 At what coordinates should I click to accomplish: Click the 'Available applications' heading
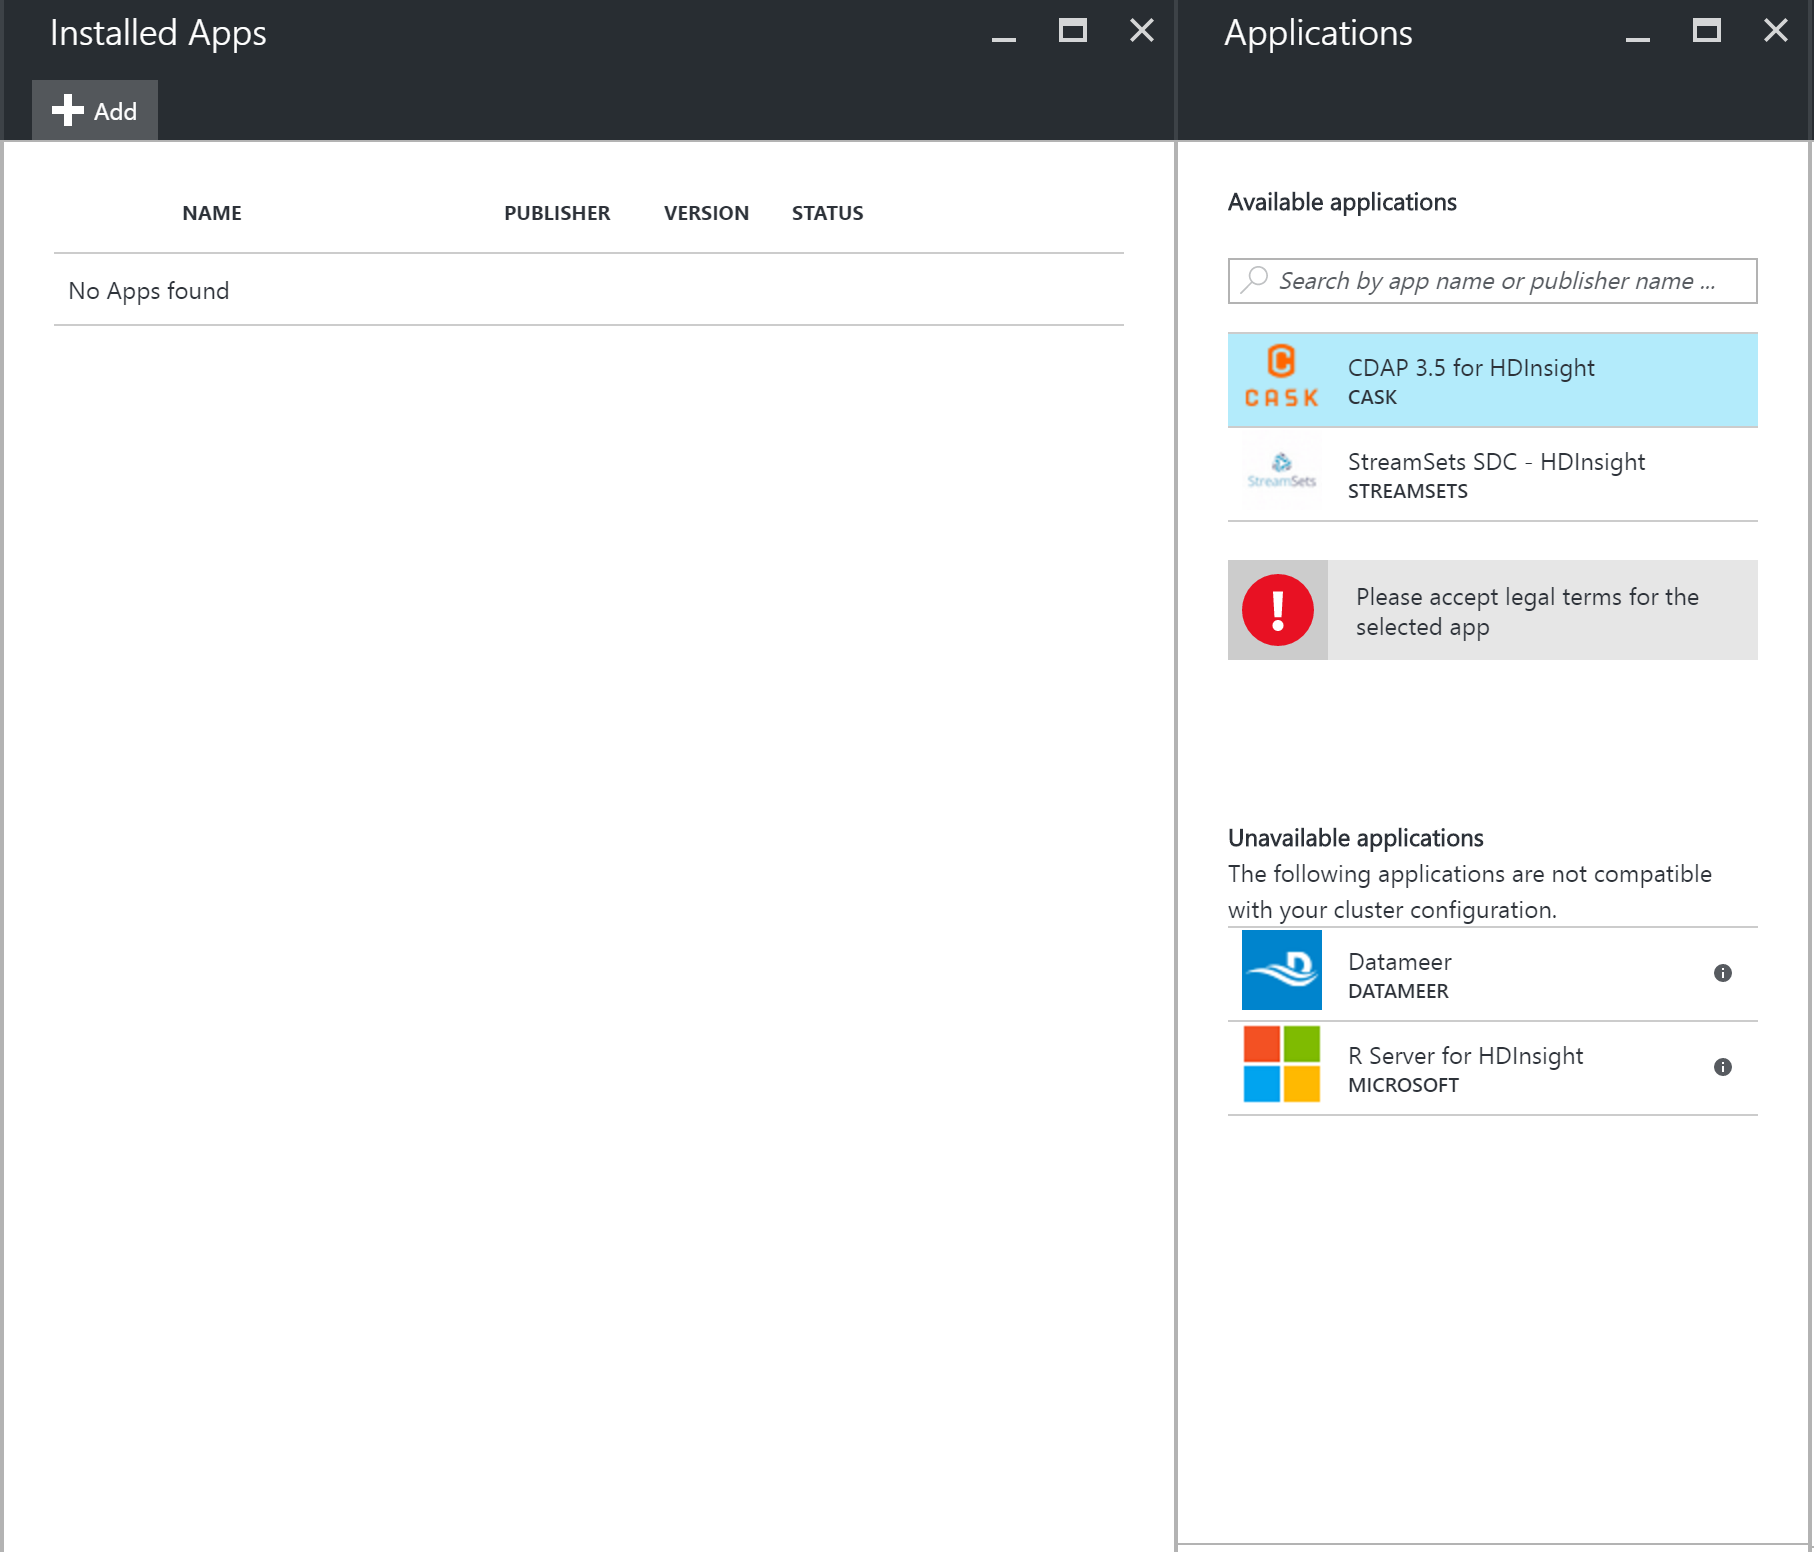(1342, 203)
